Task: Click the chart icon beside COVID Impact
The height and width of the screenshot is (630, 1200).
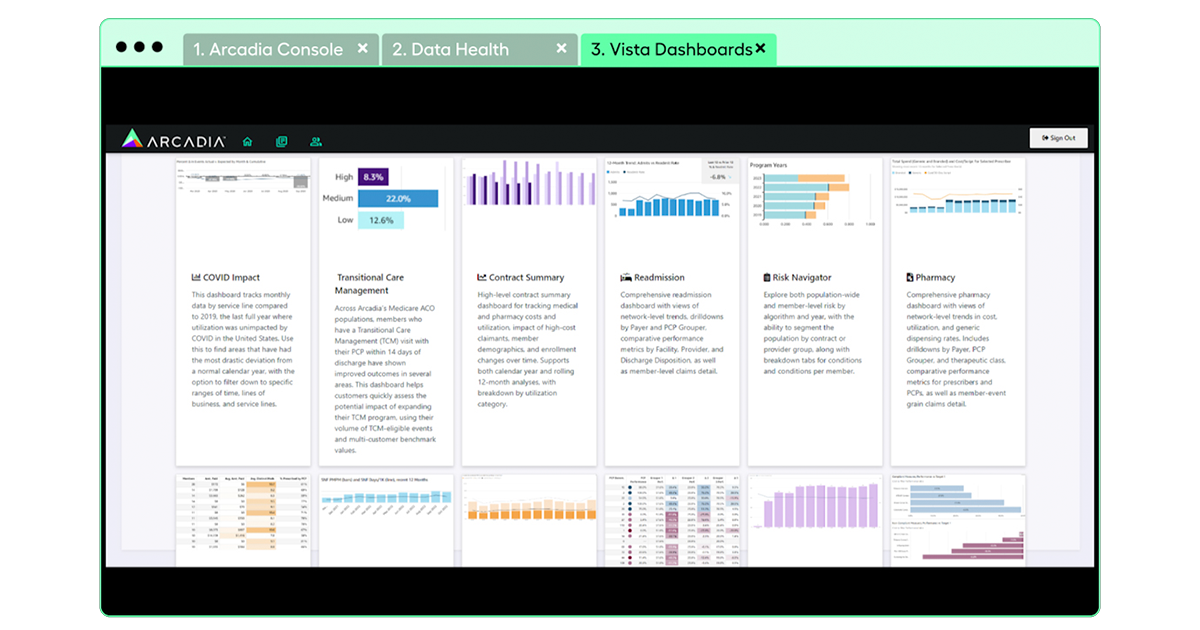Action: coord(196,278)
